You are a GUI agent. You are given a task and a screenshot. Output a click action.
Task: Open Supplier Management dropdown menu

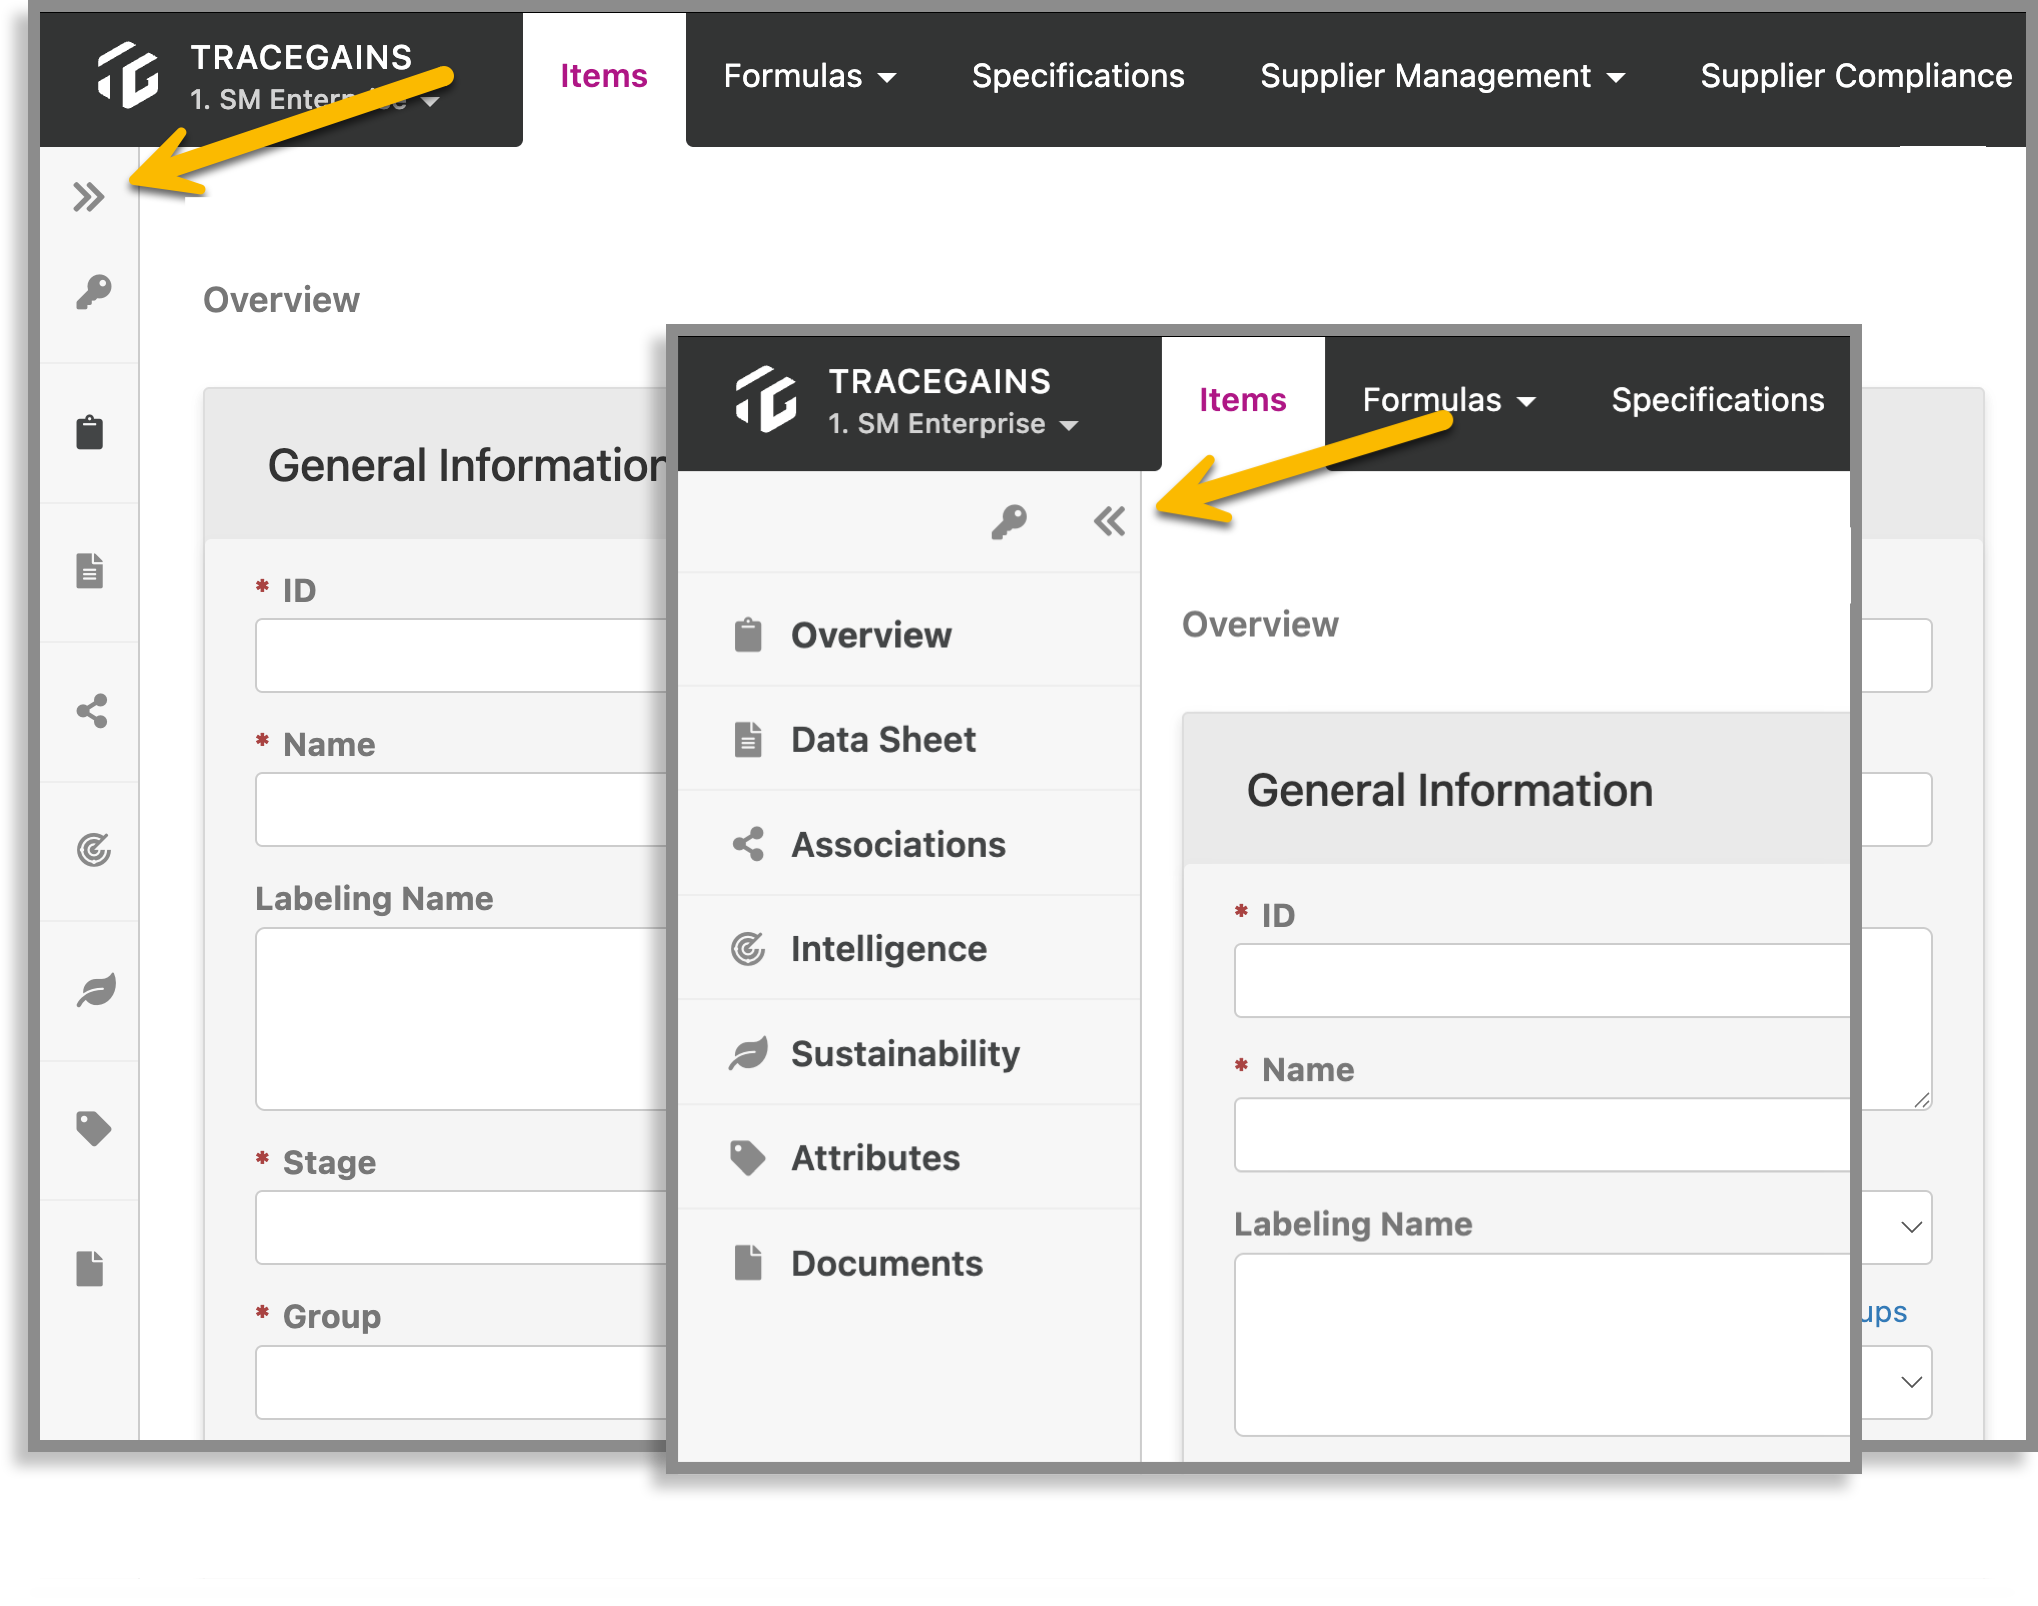1442,76
